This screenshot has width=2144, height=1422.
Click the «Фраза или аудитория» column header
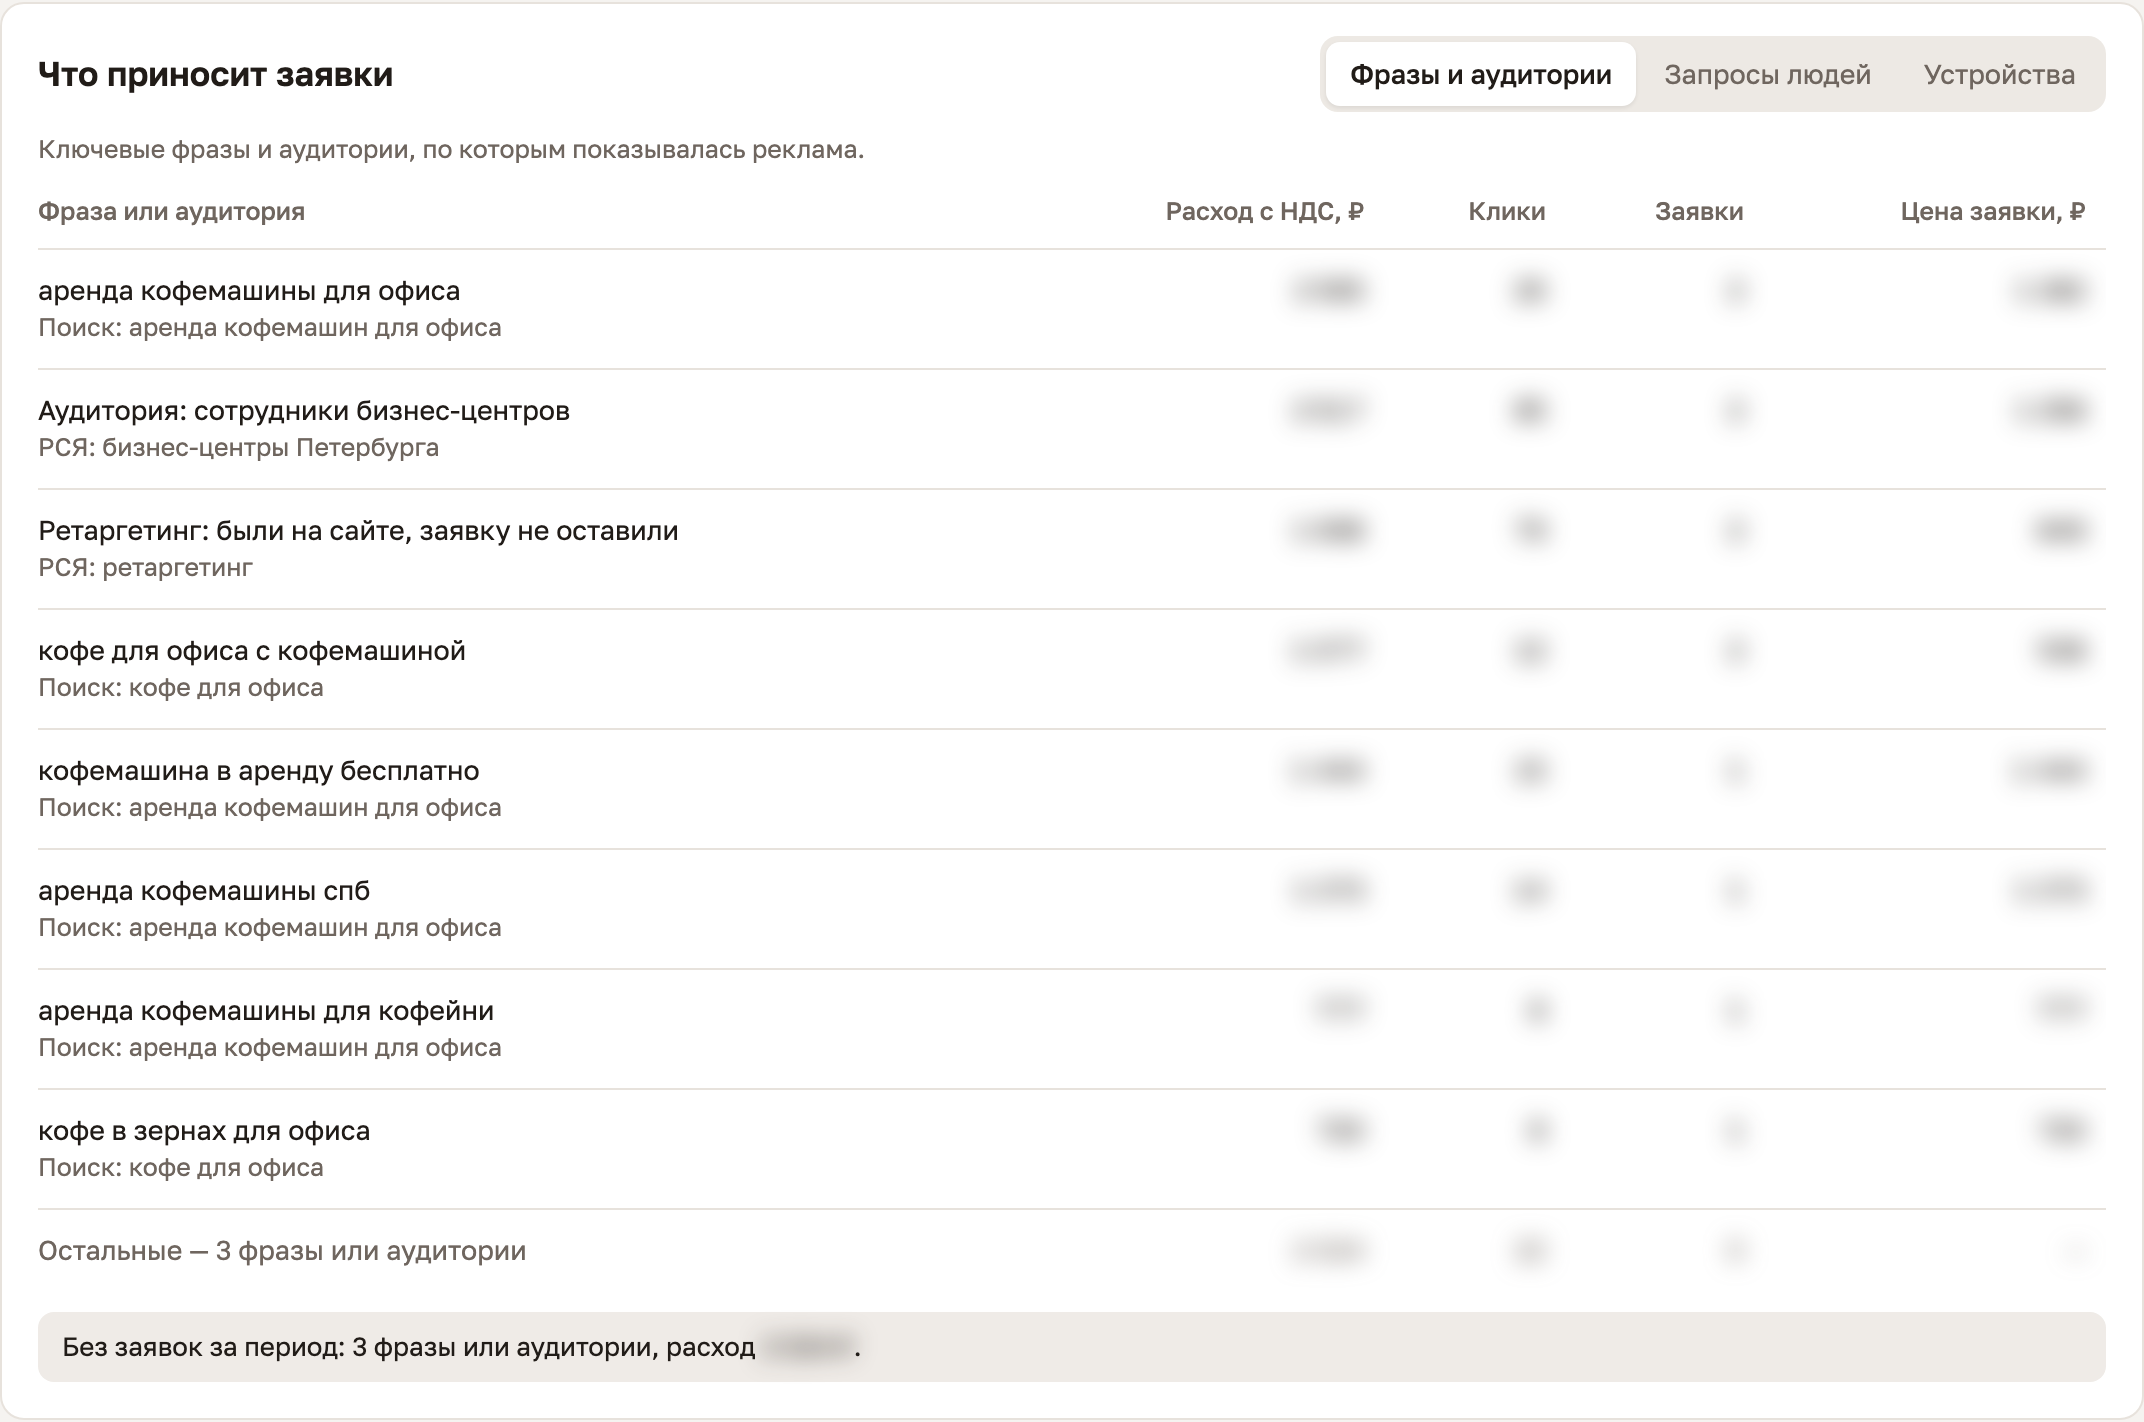point(172,212)
